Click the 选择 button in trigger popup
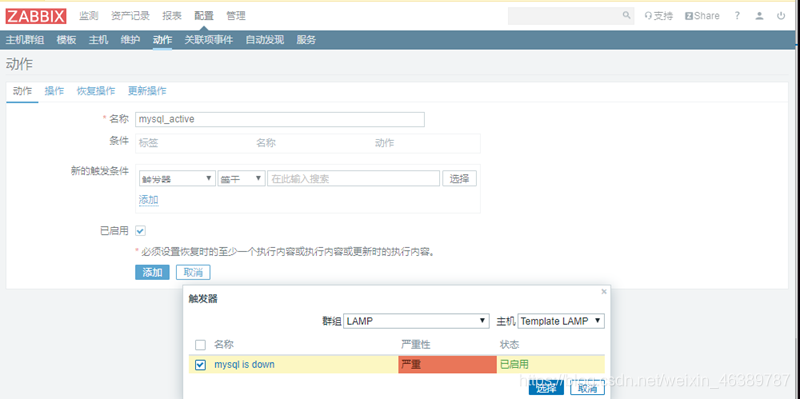 [546, 389]
